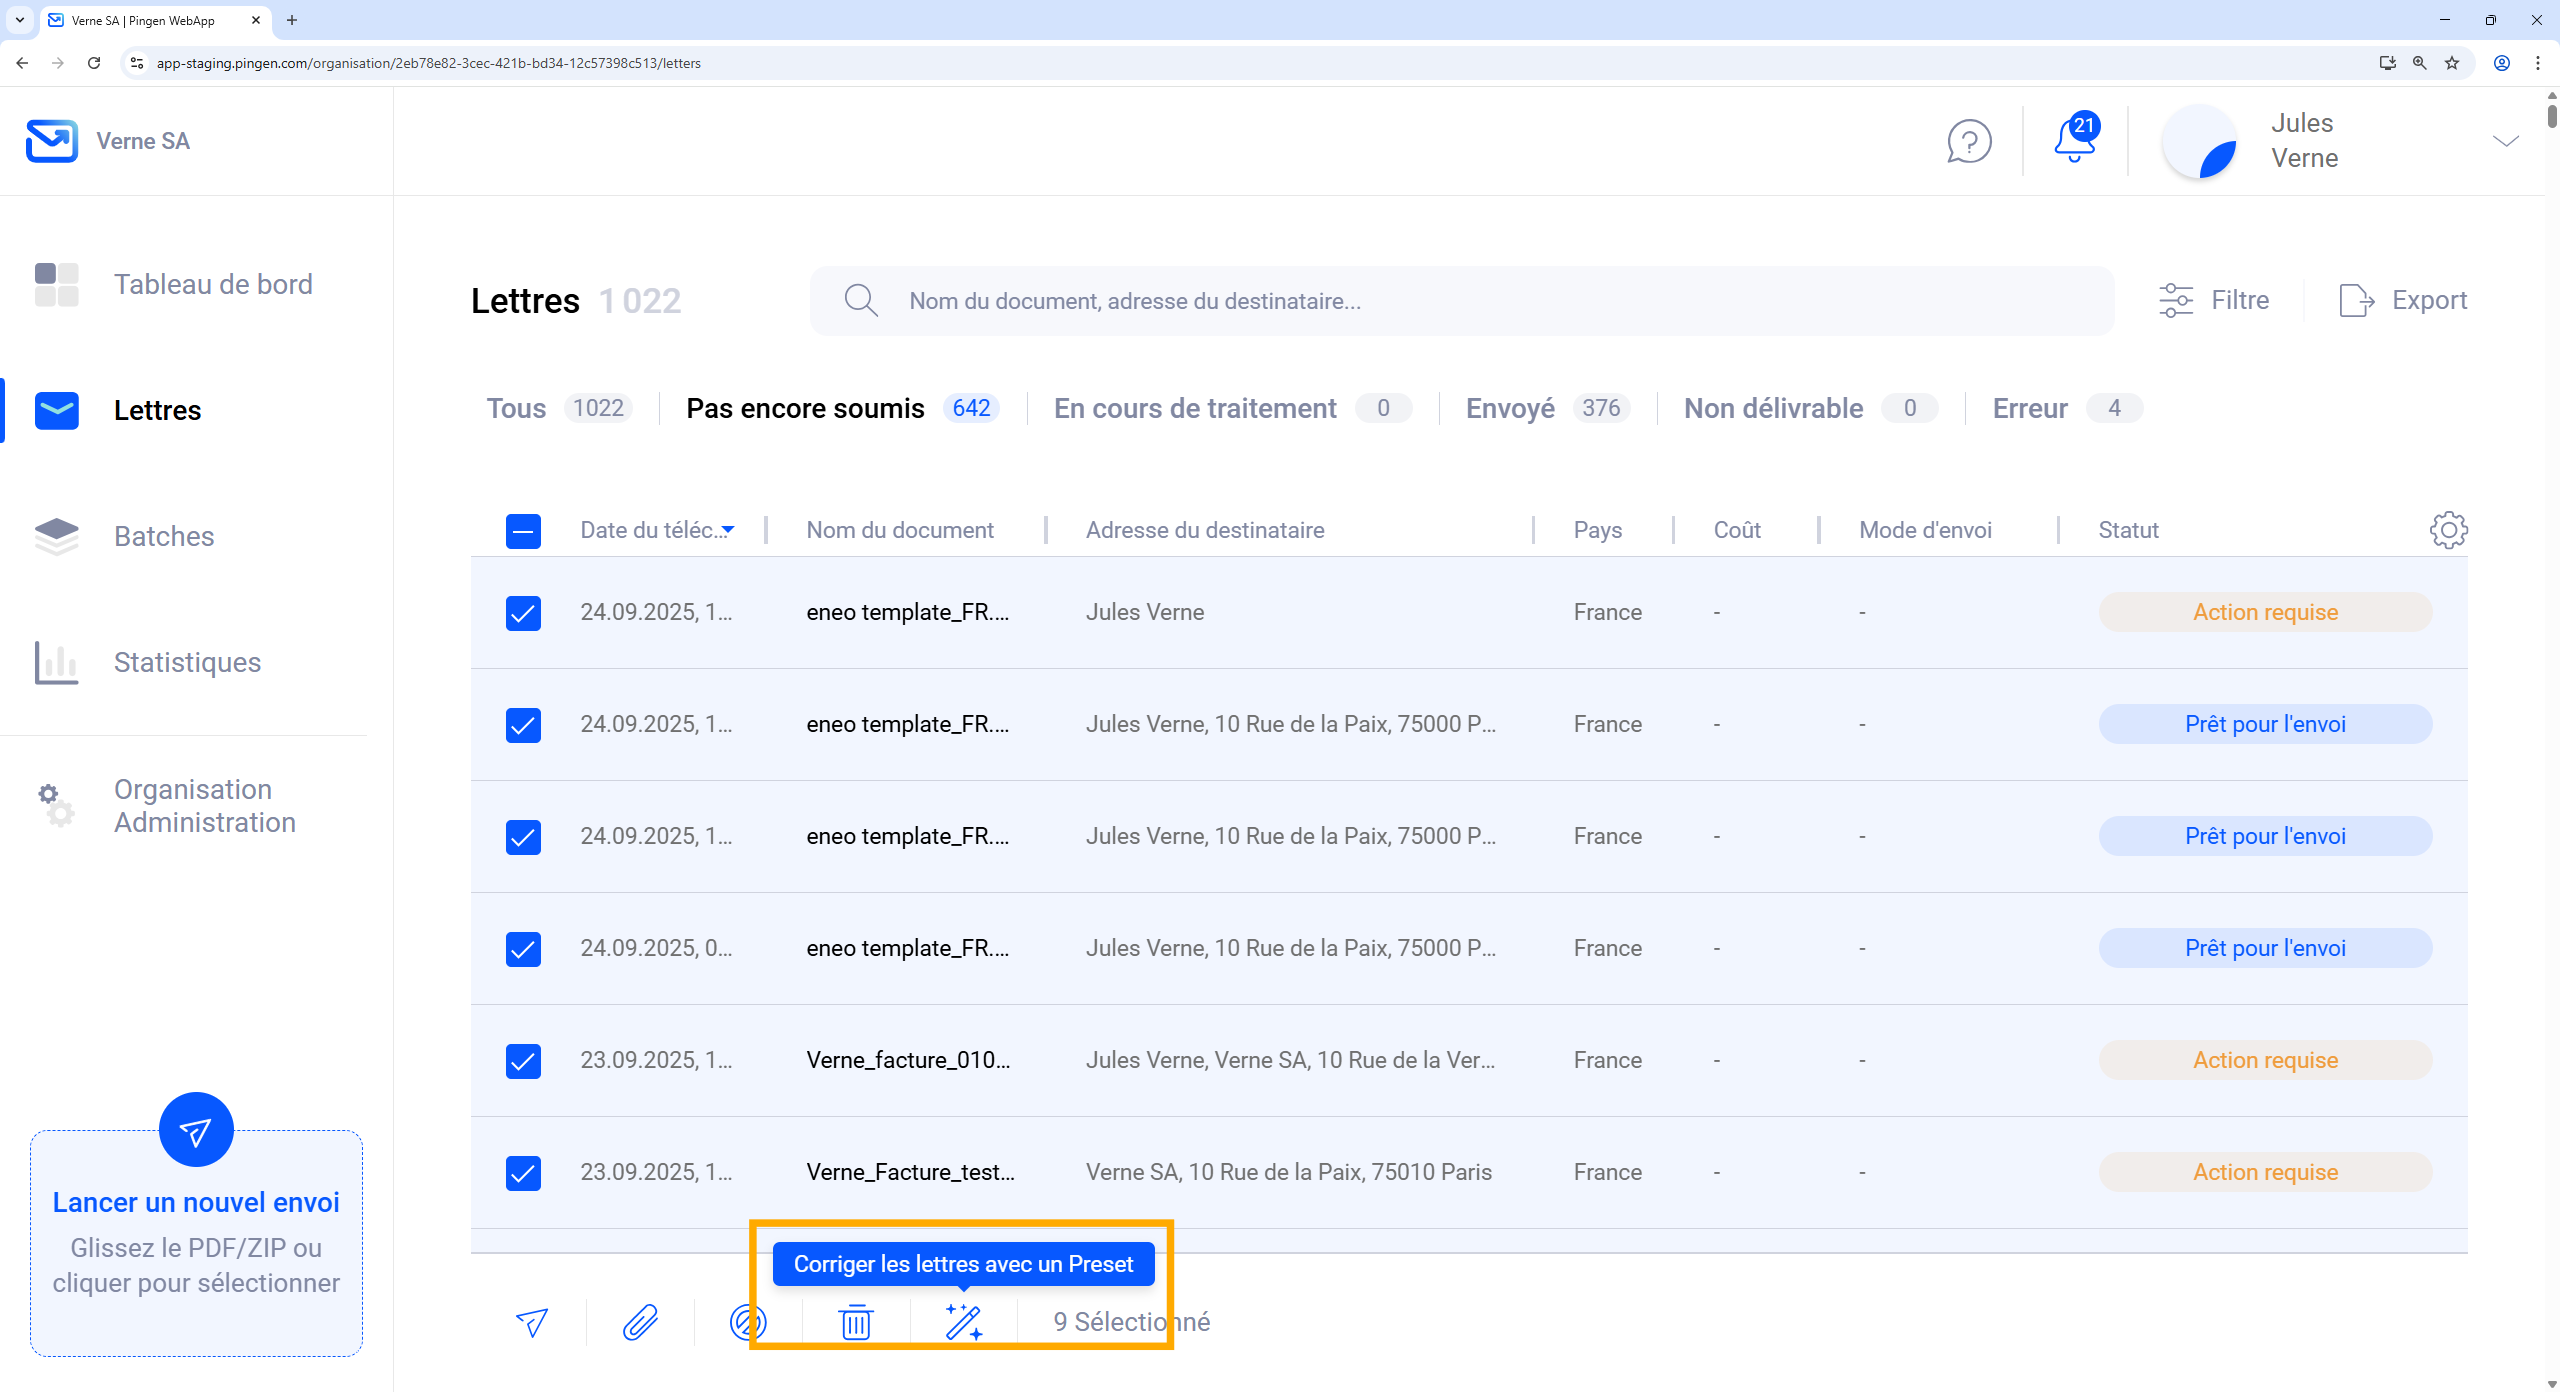Uncheck the Verne_facture_010 row checkbox

[x=523, y=1060]
